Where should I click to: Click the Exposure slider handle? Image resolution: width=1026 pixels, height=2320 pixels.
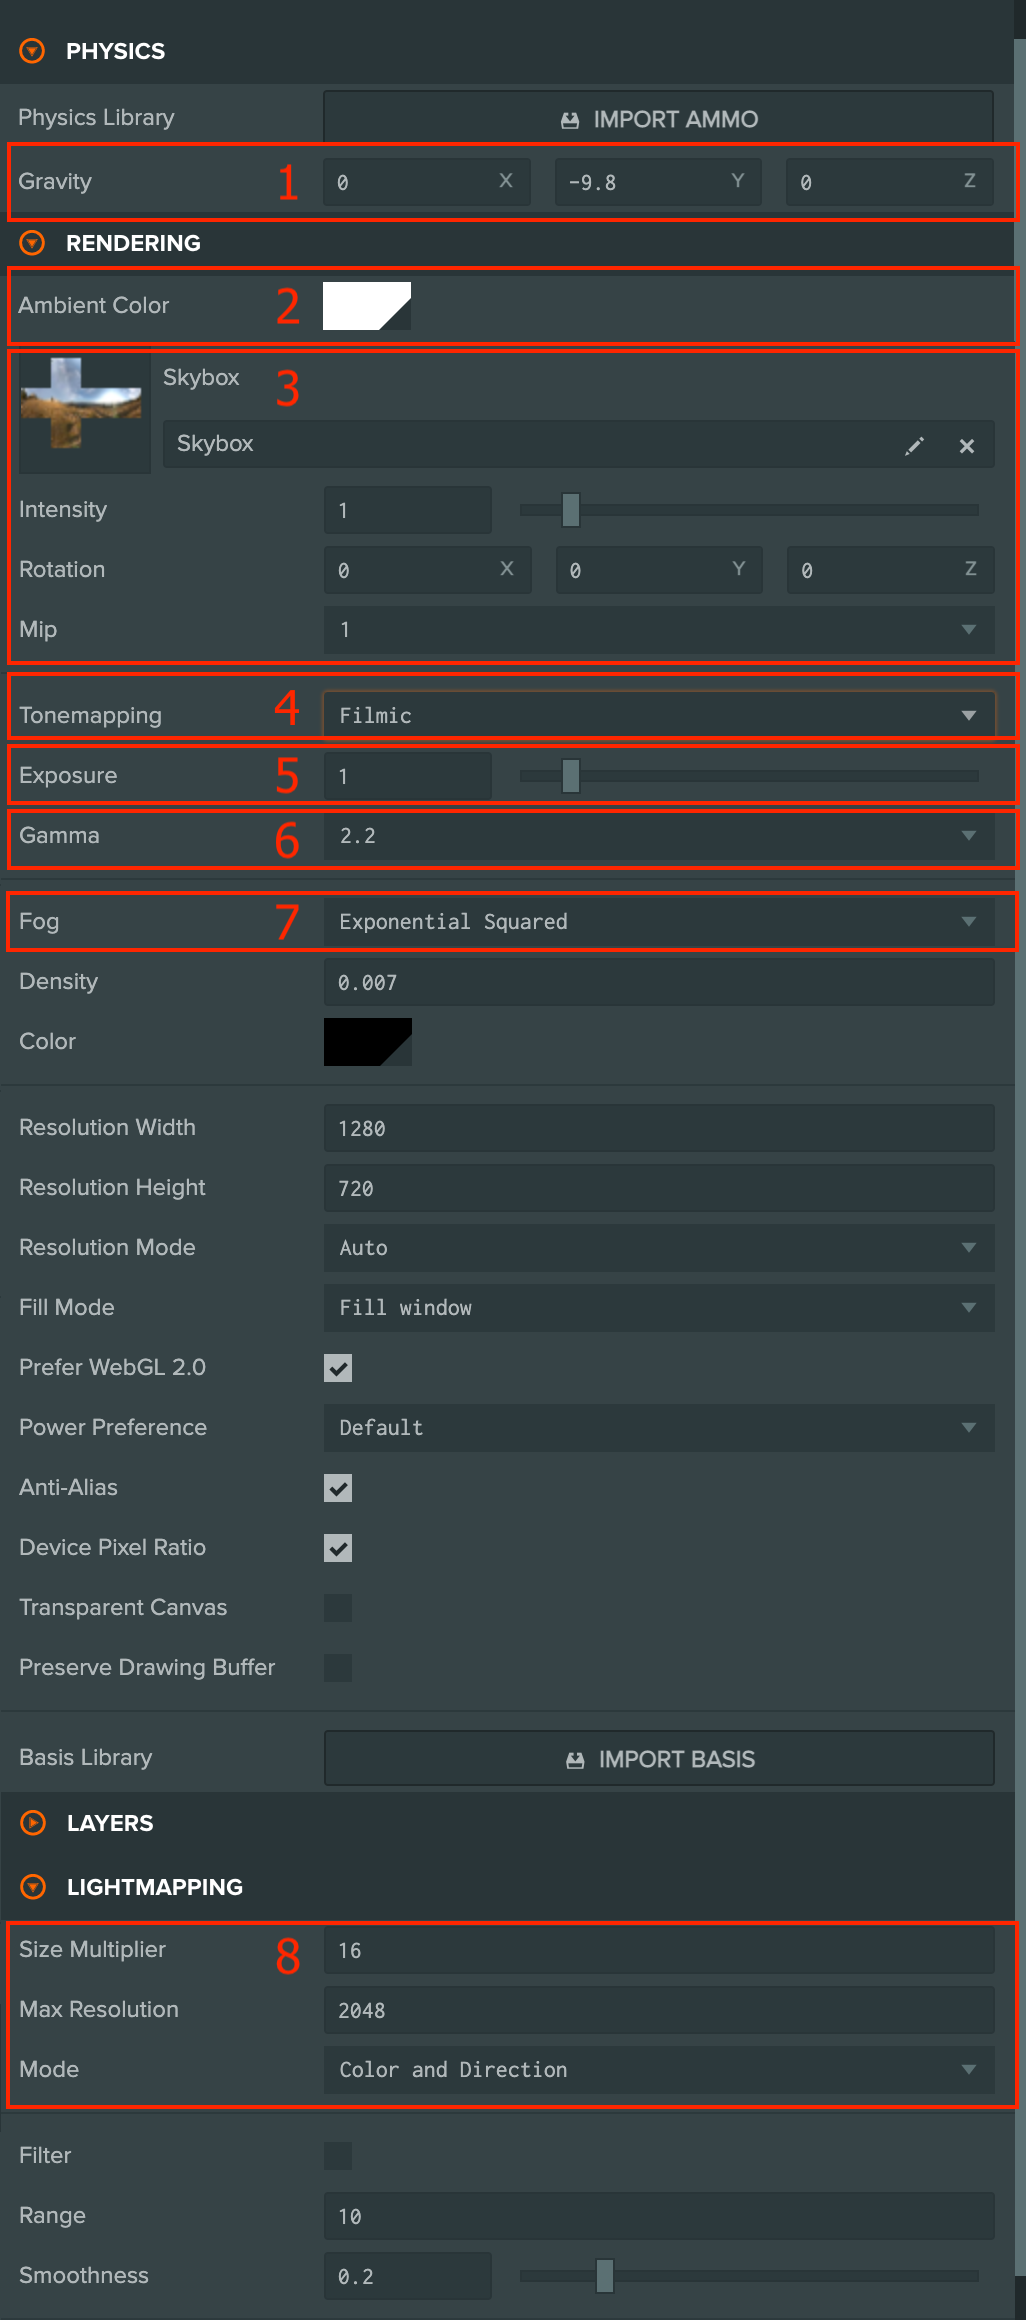pos(571,776)
